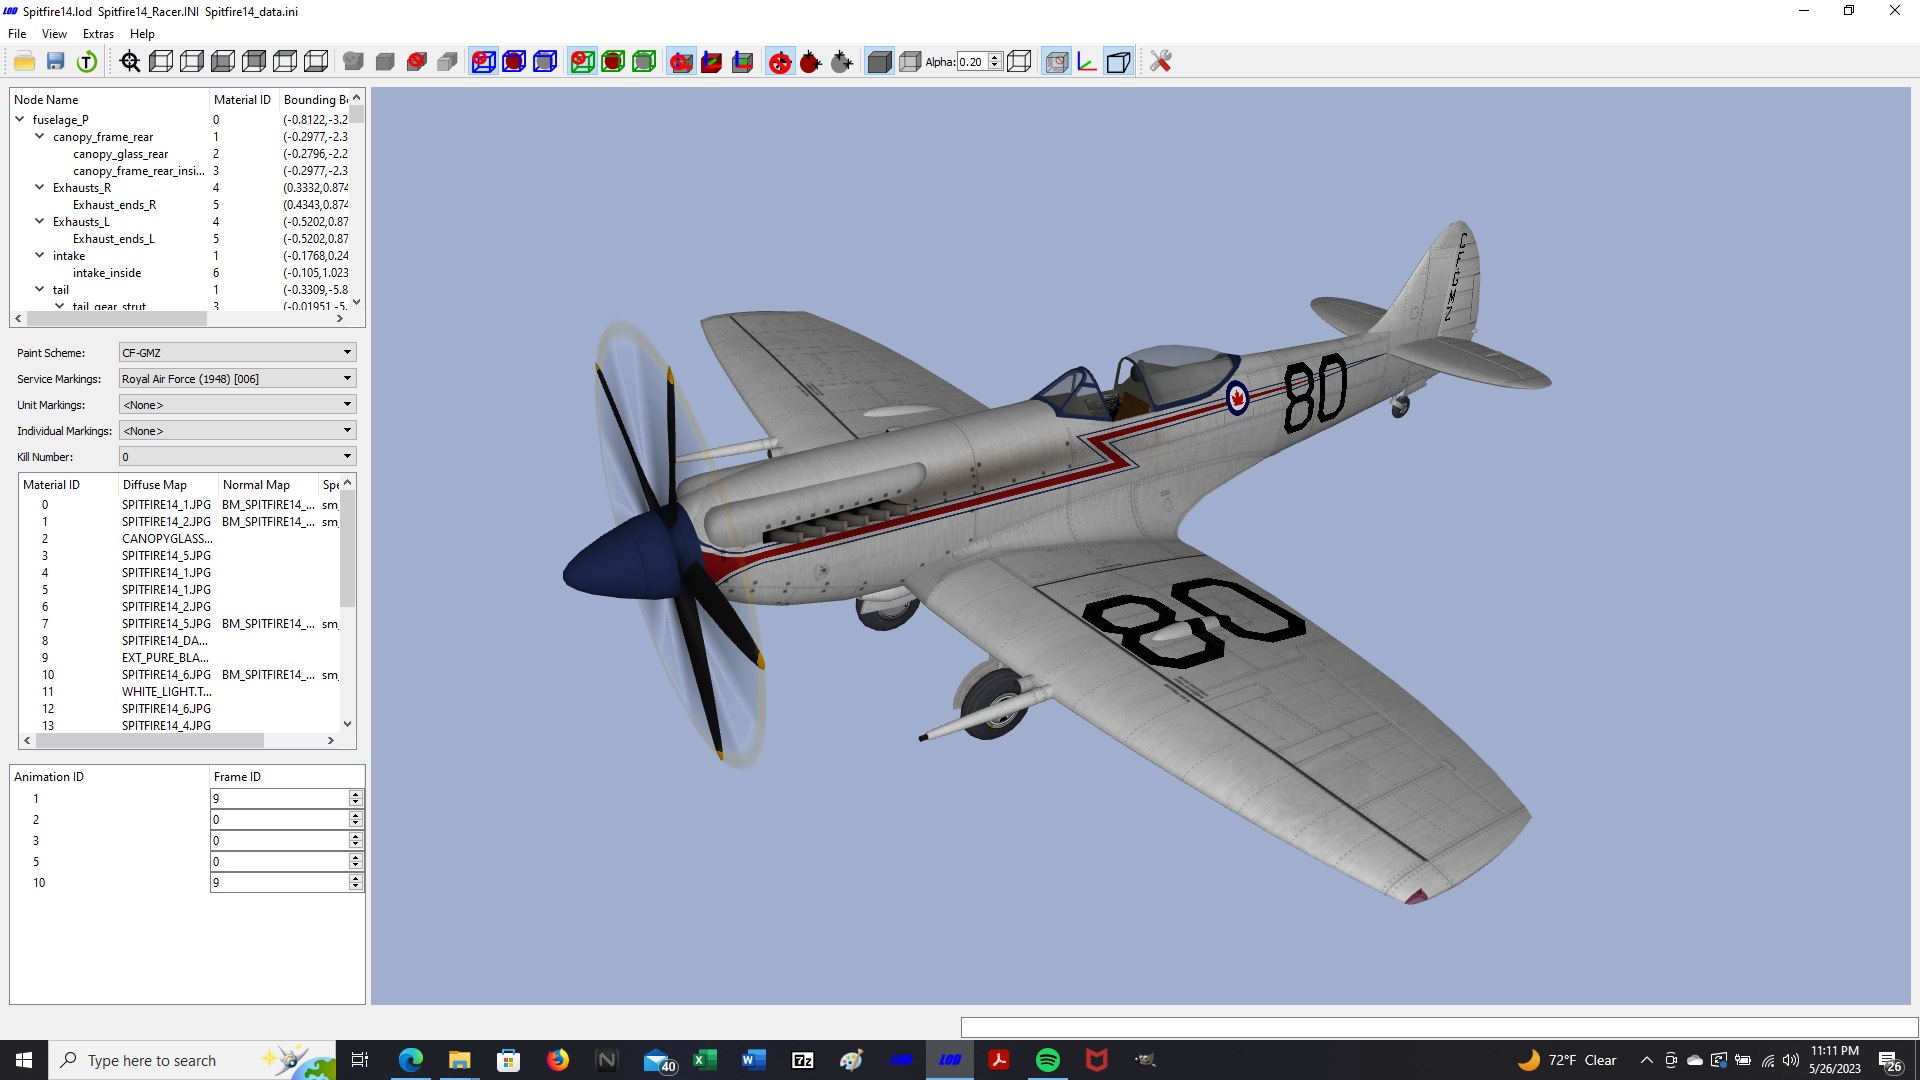Click the two stacked gray cubes icon

(448, 62)
